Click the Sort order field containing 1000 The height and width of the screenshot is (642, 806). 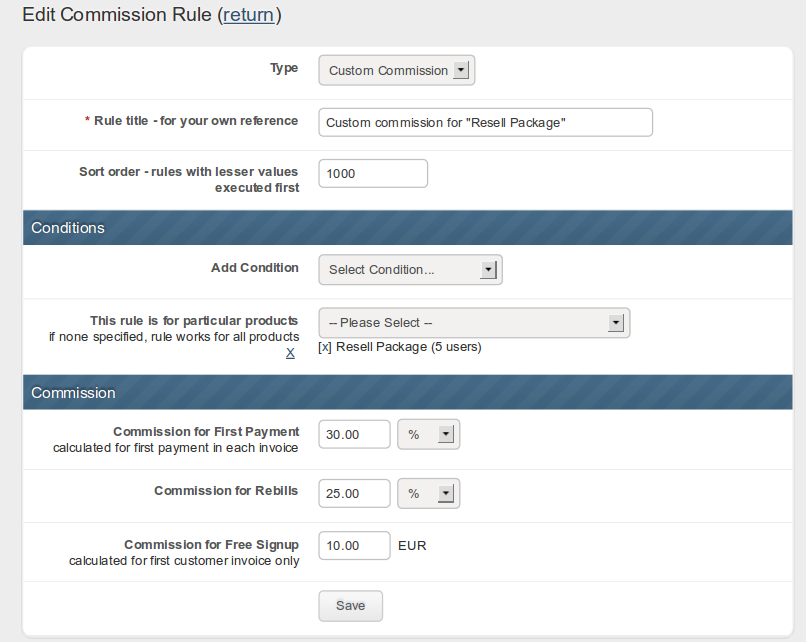point(372,173)
